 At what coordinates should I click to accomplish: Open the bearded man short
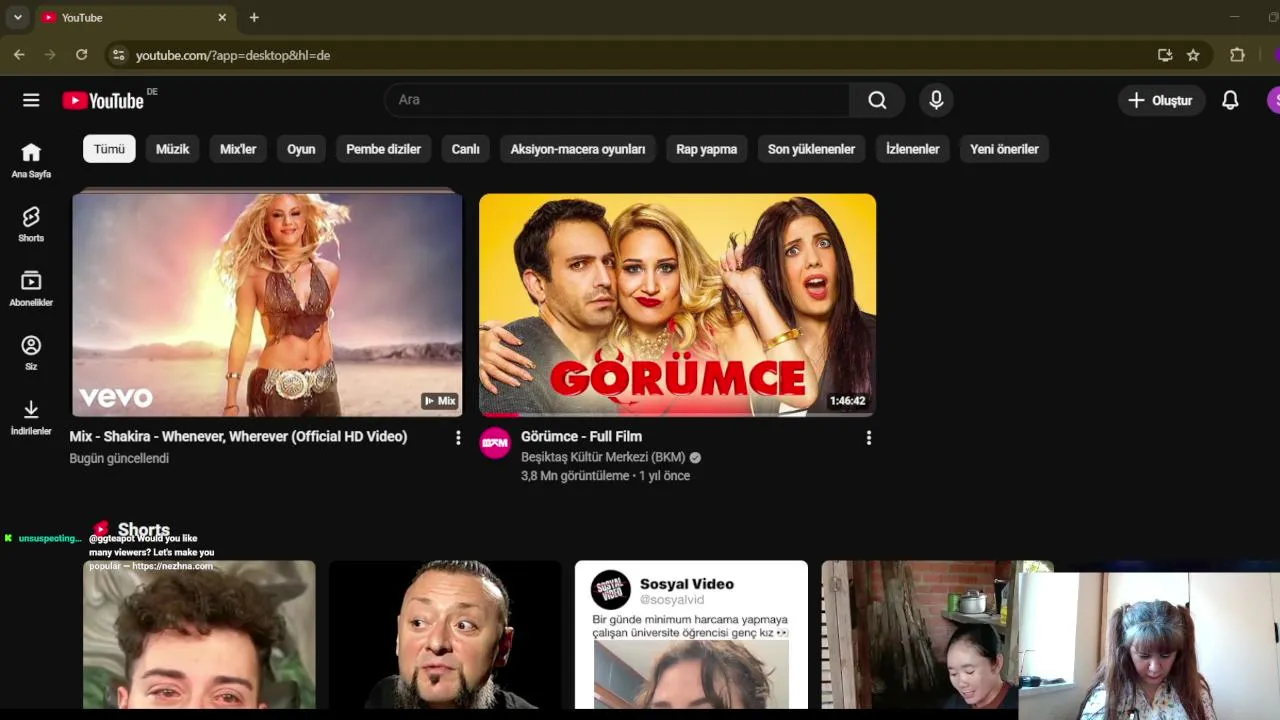pyautogui.click(x=445, y=634)
